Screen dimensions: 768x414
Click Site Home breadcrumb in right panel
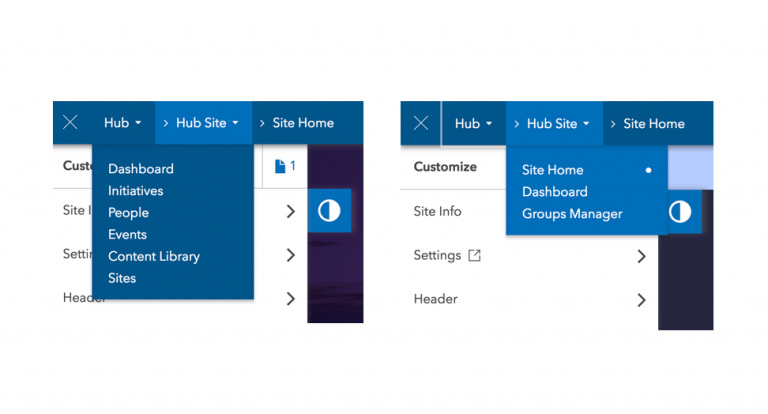pyautogui.click(x=654, y=124)
